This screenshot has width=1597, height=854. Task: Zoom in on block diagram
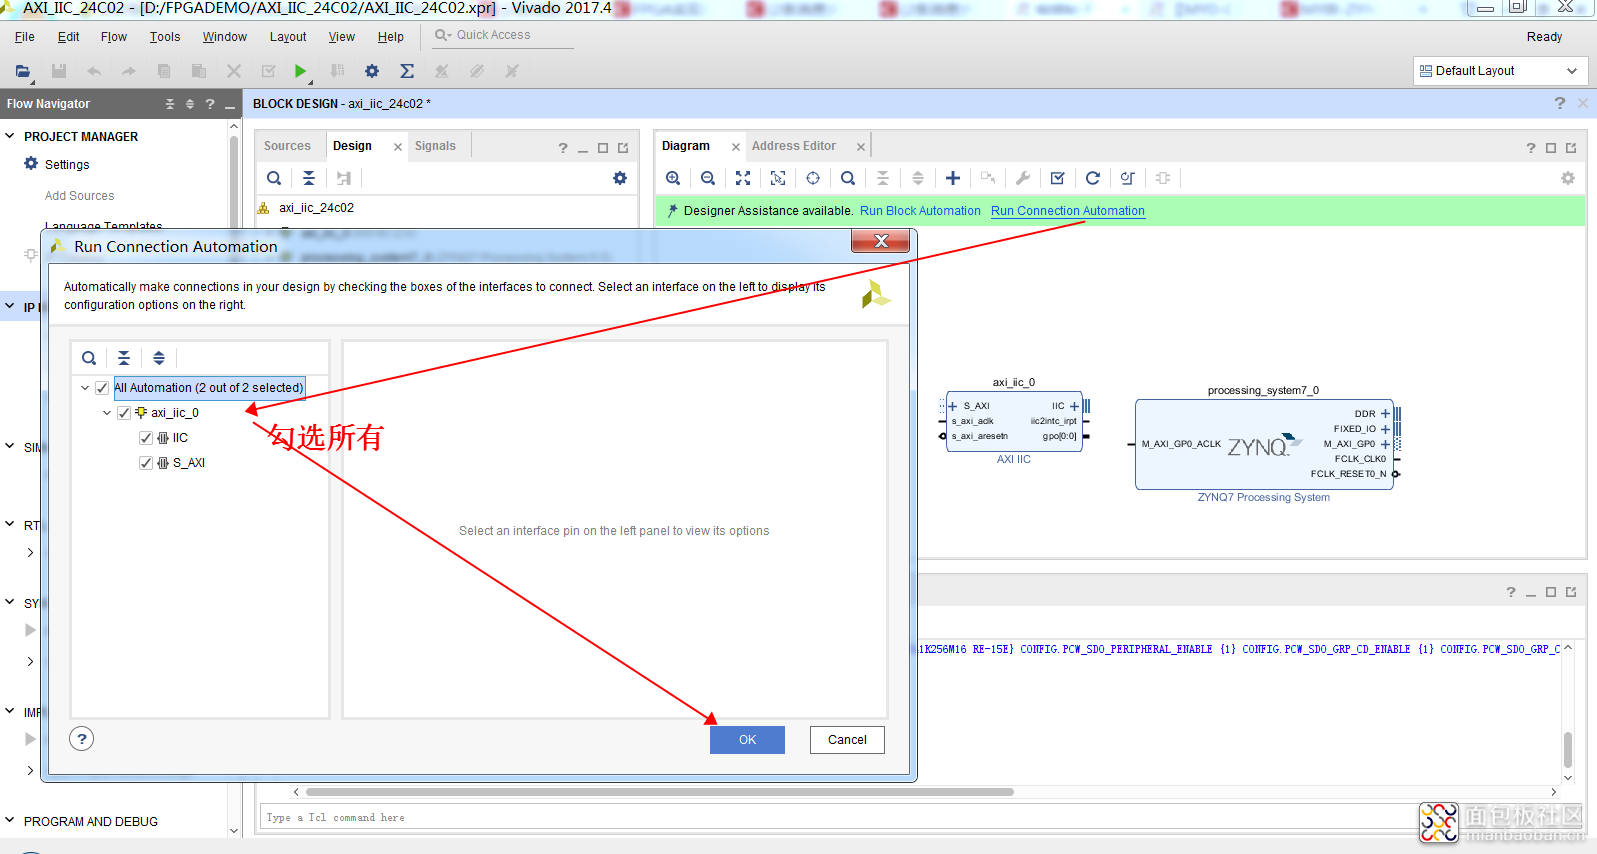(x=673, y=178)
